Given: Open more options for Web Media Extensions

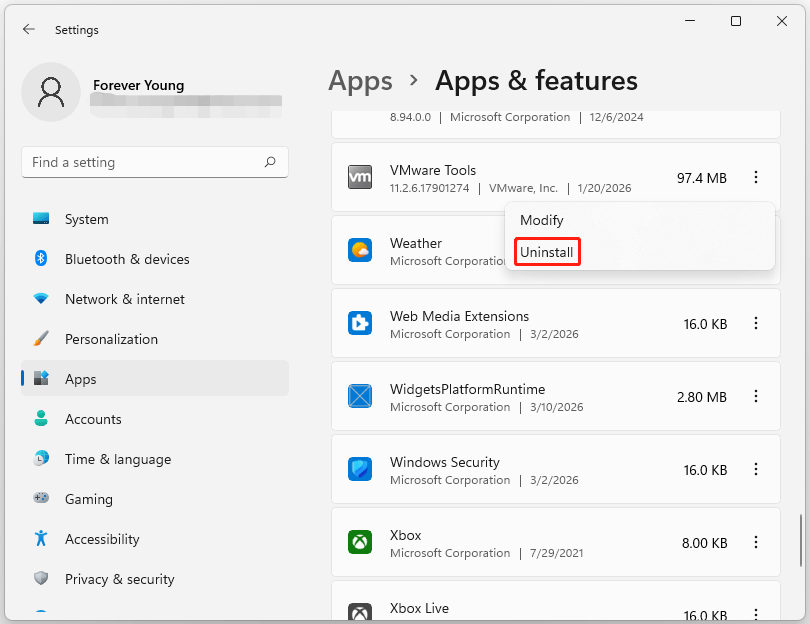Looking at the screenshot, I should pyautogui.click(x=757, y=323).
